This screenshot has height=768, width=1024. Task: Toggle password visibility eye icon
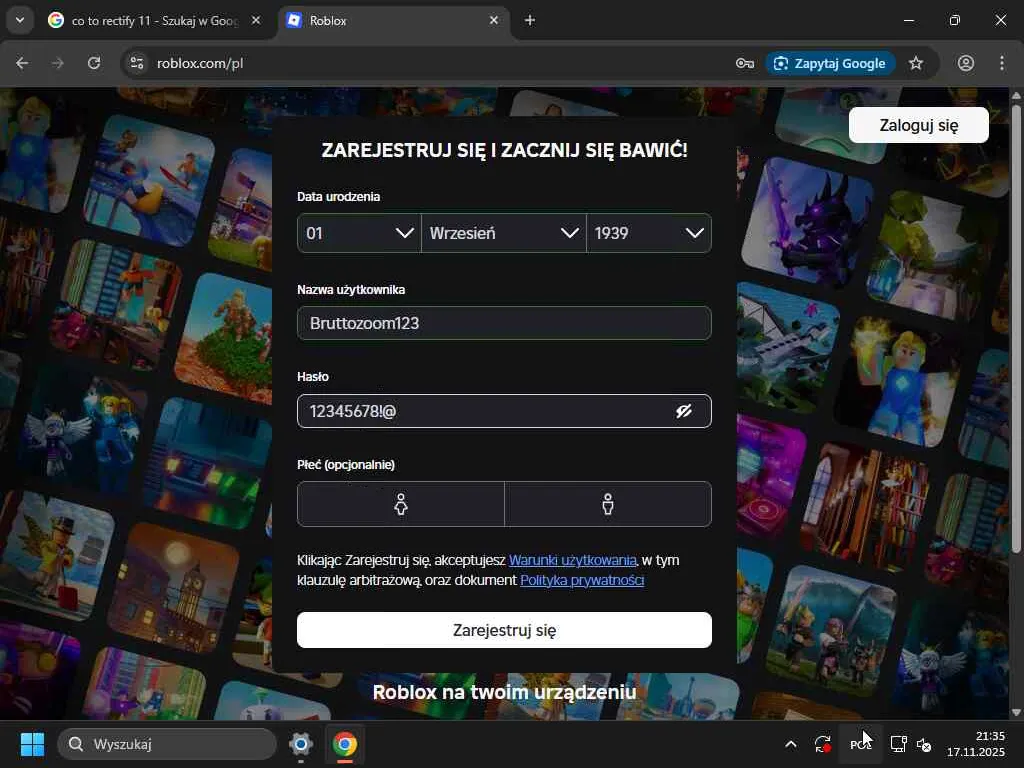[x=684, y=411]
